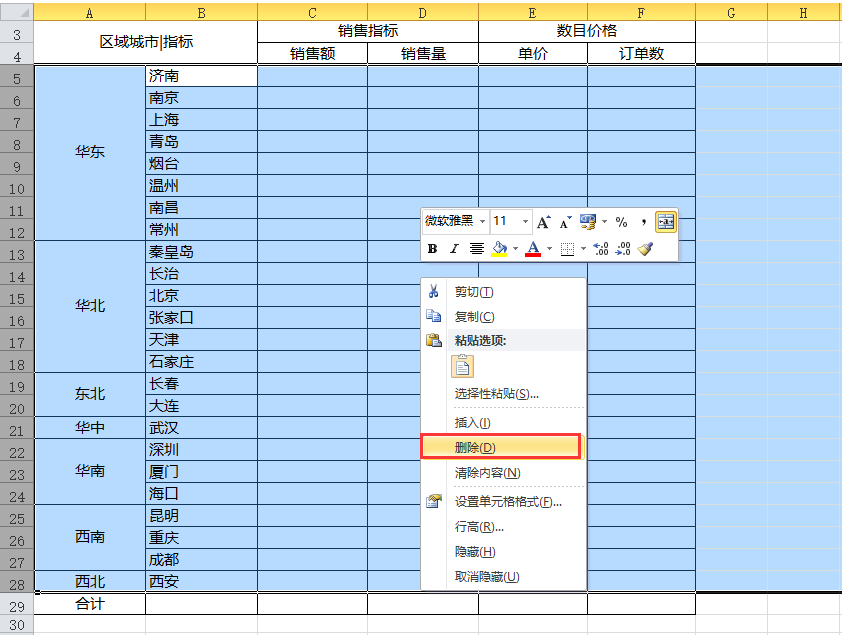Click the 成都 cell

tap(201, 560)
